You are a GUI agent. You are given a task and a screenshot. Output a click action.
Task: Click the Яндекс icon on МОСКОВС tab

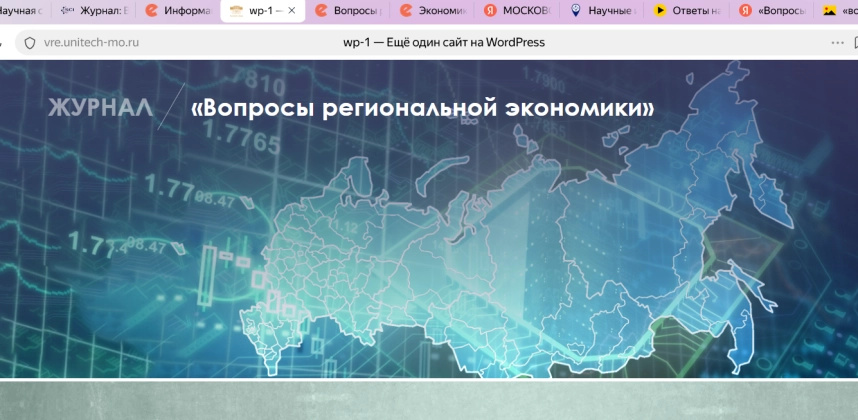tap(491, 11)
